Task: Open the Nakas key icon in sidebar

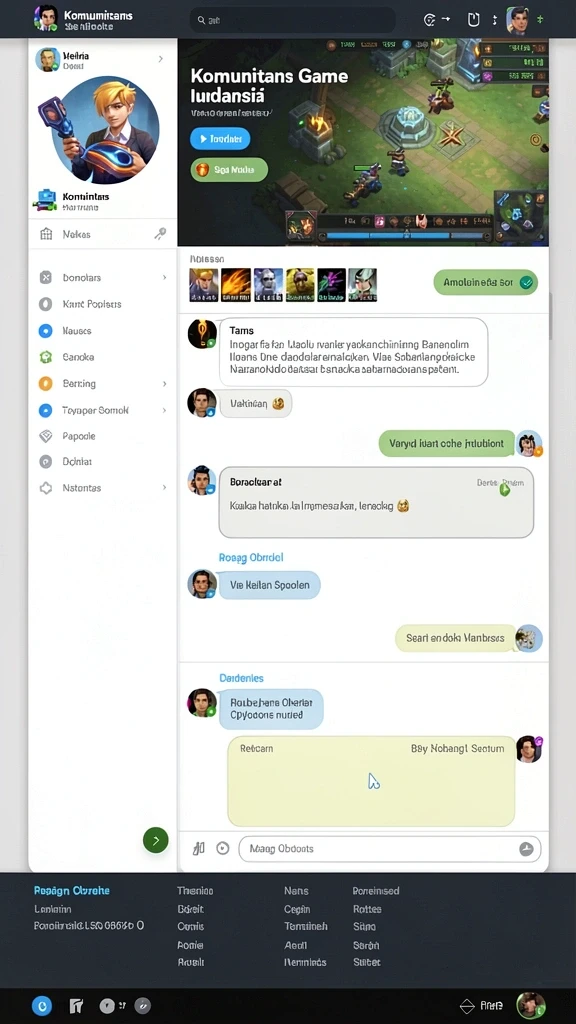Action: [x=159, y=234]
